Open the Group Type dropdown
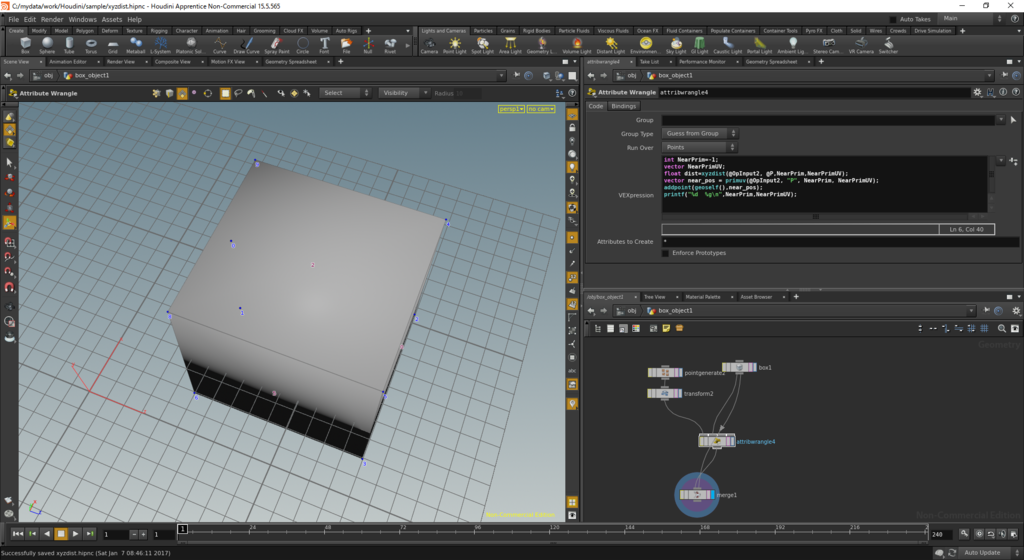 click(699, 133)
